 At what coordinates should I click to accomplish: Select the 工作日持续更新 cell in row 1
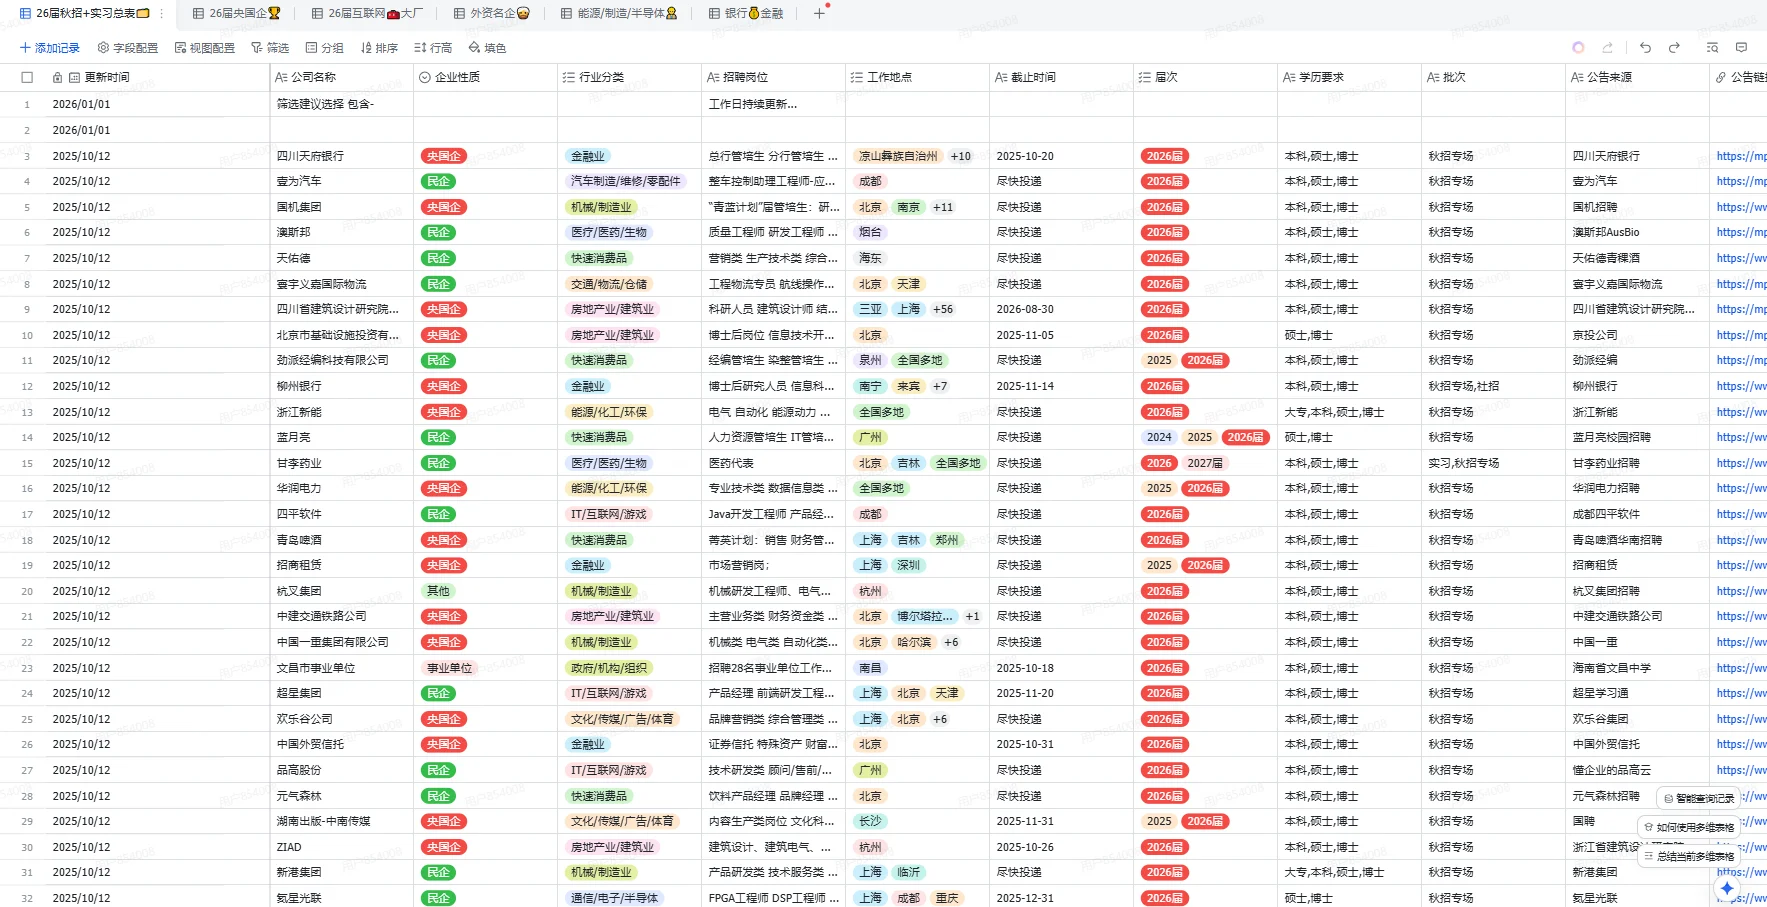(x=773, y=104)
